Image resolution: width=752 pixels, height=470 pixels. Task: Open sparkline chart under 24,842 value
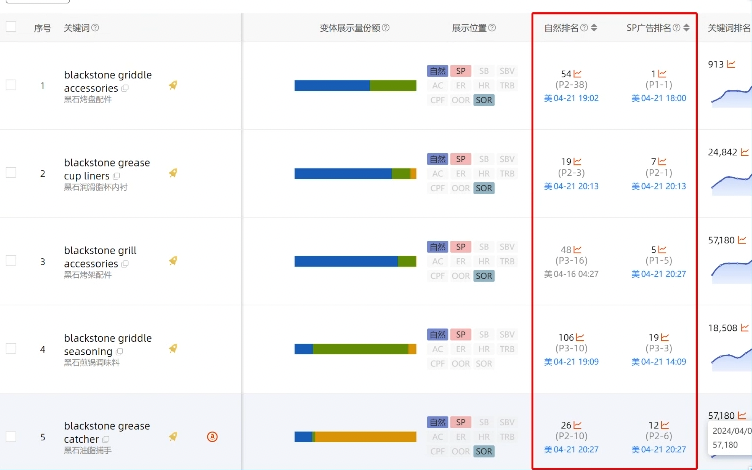click(x=731, y=183)
